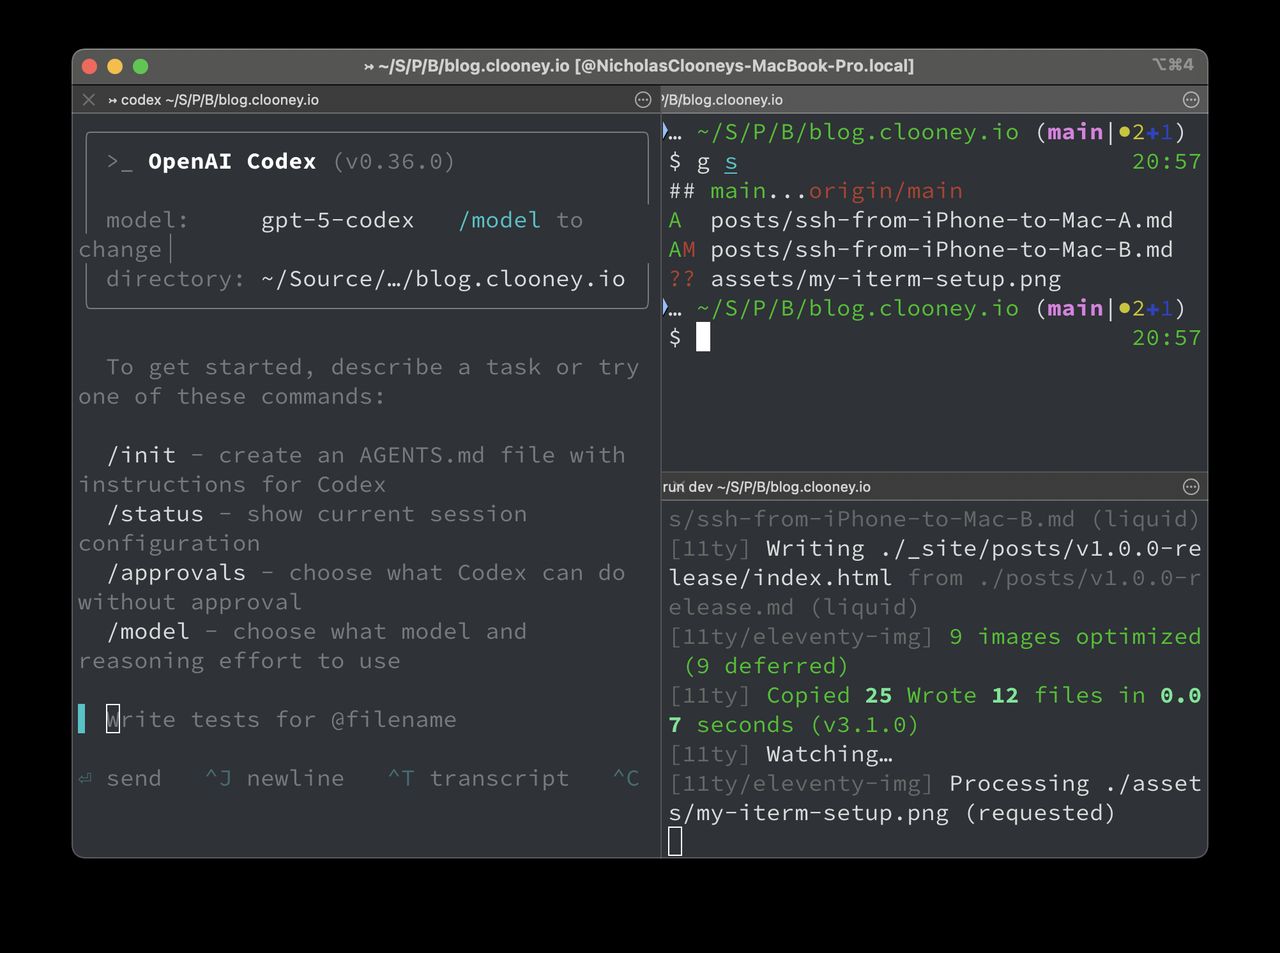Click the "/model" command that chooses model and reasoning
1280x953 pixels.
148,632
